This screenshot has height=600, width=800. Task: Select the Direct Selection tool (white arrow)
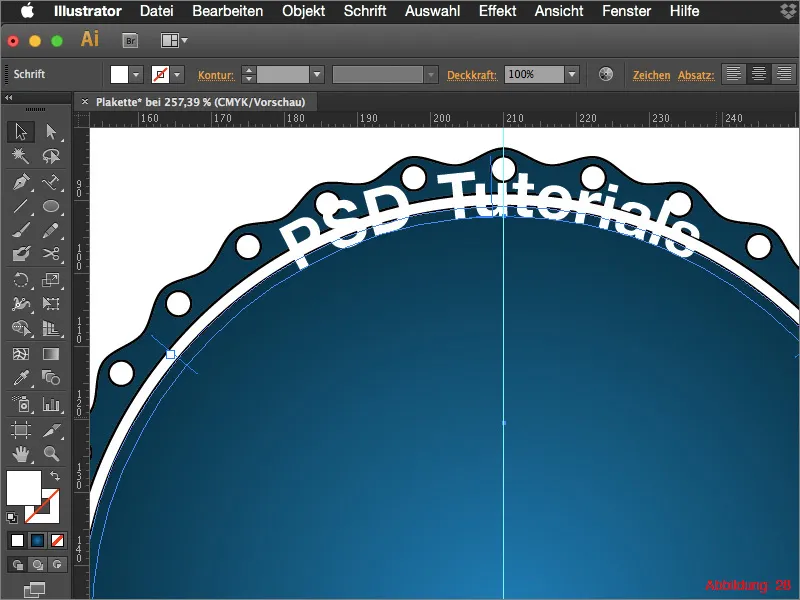51,132
